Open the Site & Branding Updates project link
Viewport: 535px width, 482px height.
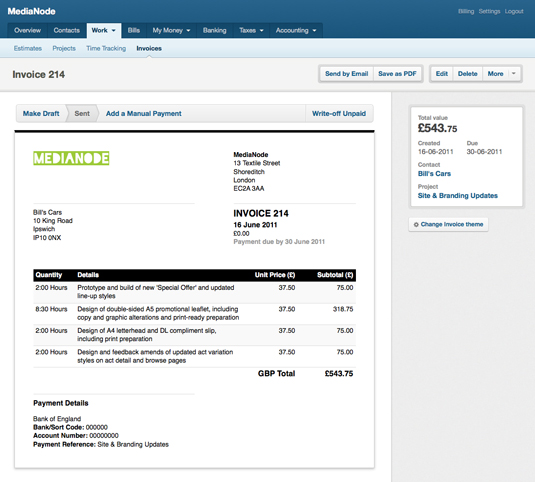click(x=458, y=196)
